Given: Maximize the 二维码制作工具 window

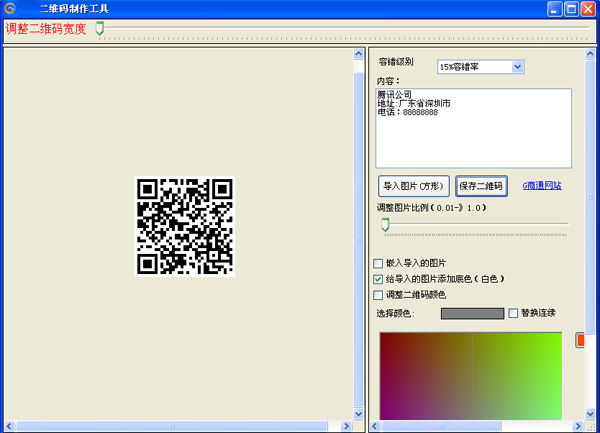Looking at the screenshot, I should (571, 9).
